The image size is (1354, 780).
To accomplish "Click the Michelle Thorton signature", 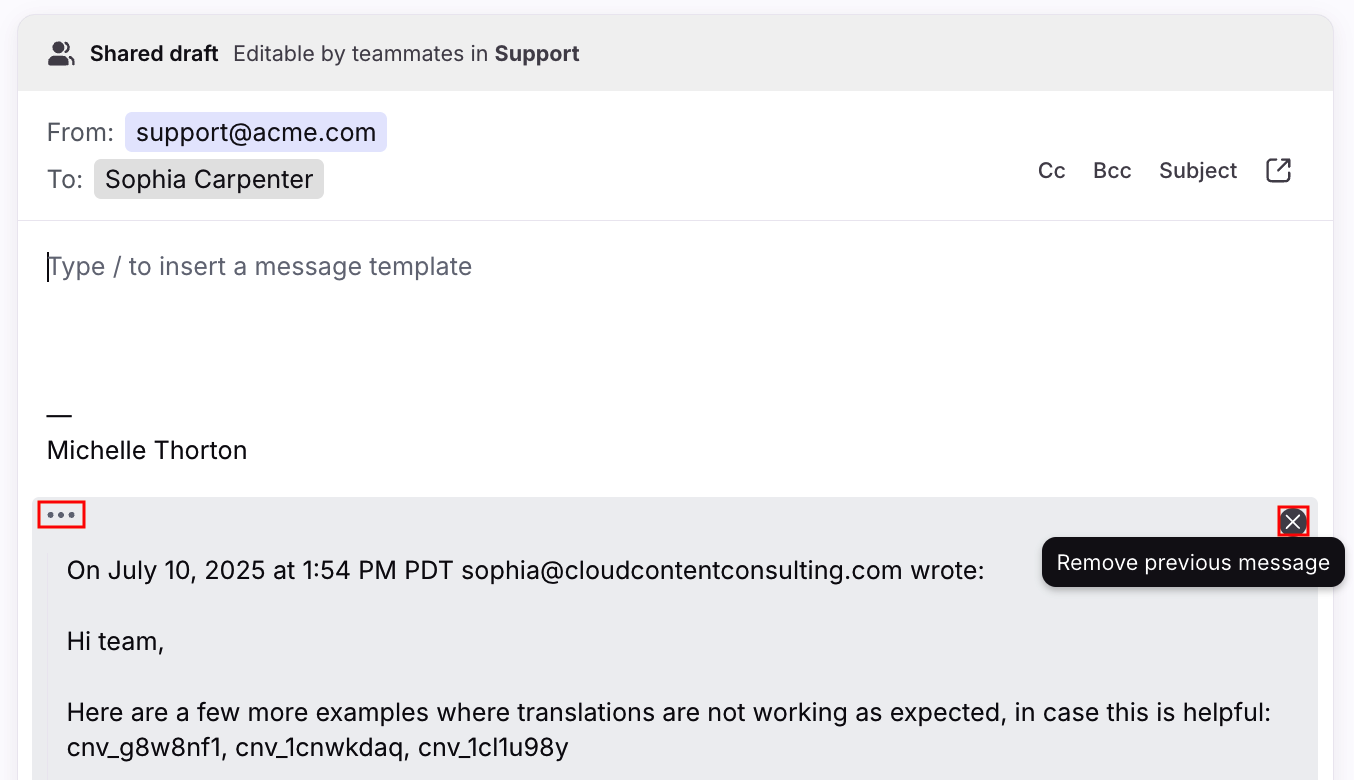I will coord(147,450).
